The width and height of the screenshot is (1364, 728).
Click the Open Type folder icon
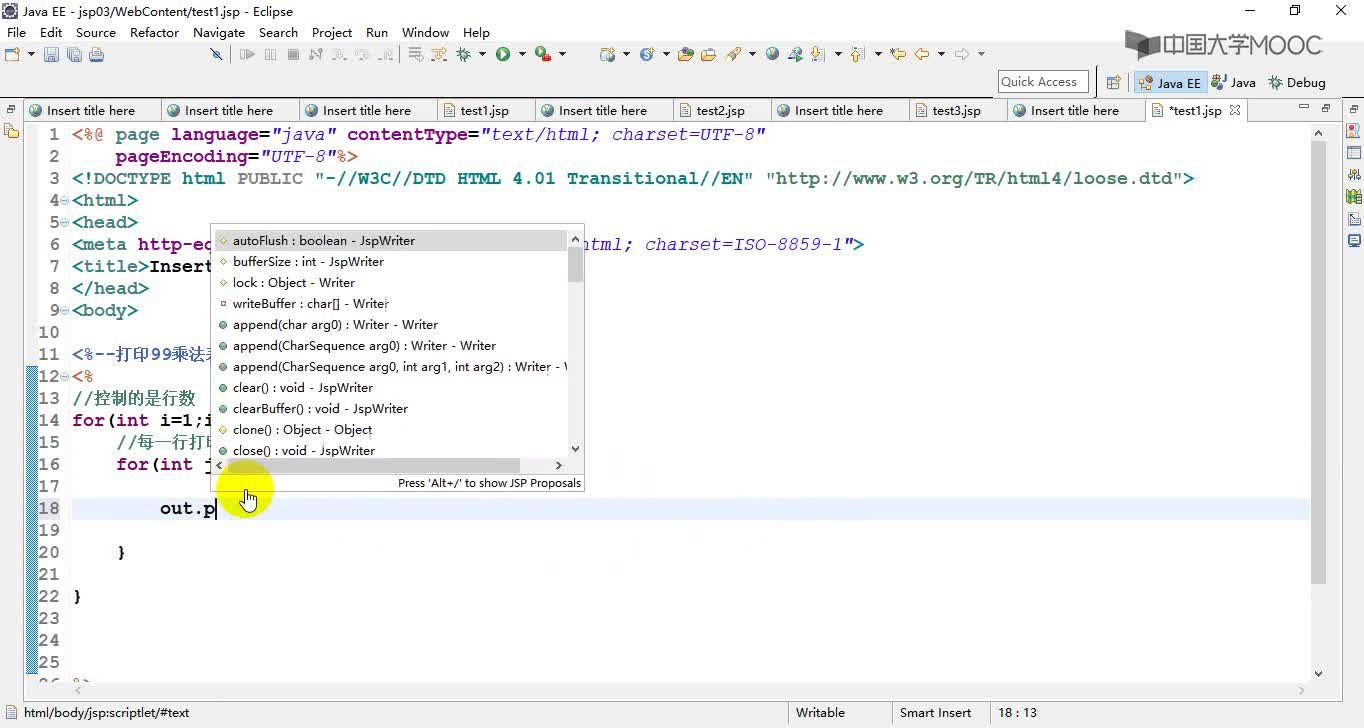point(686,54)
